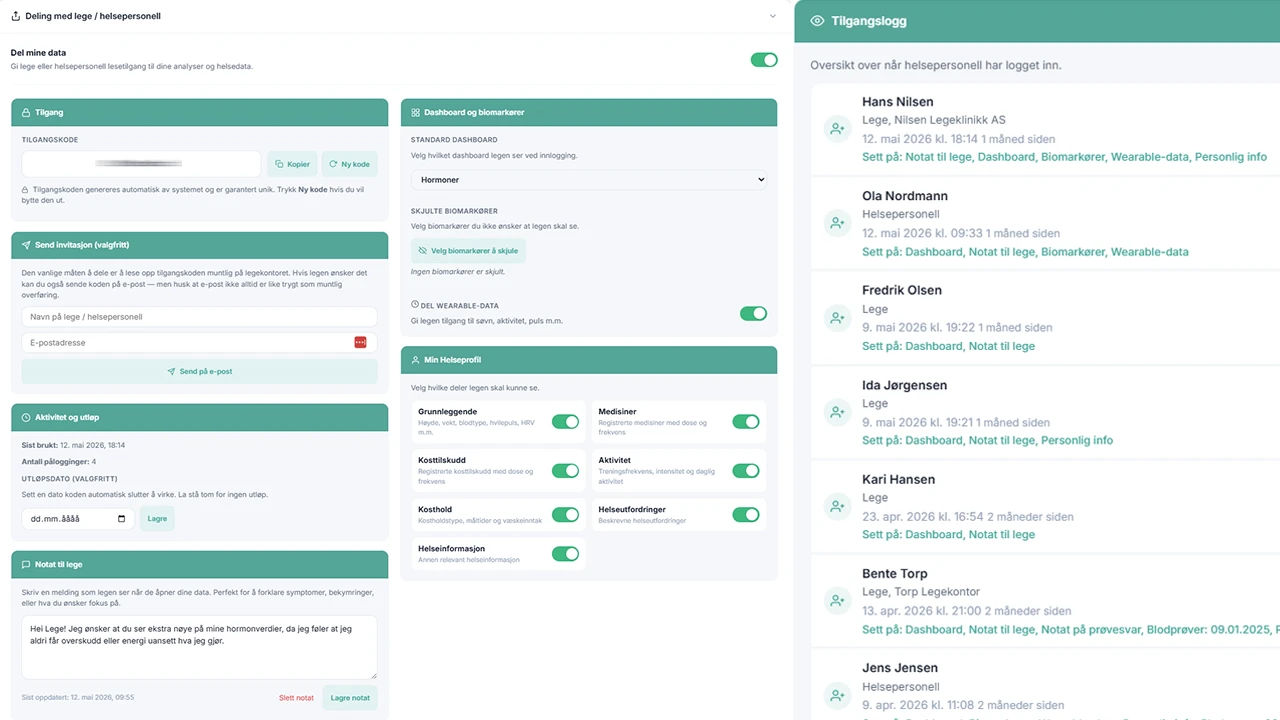
Task: Click the Kopier button
Action: 292,164
